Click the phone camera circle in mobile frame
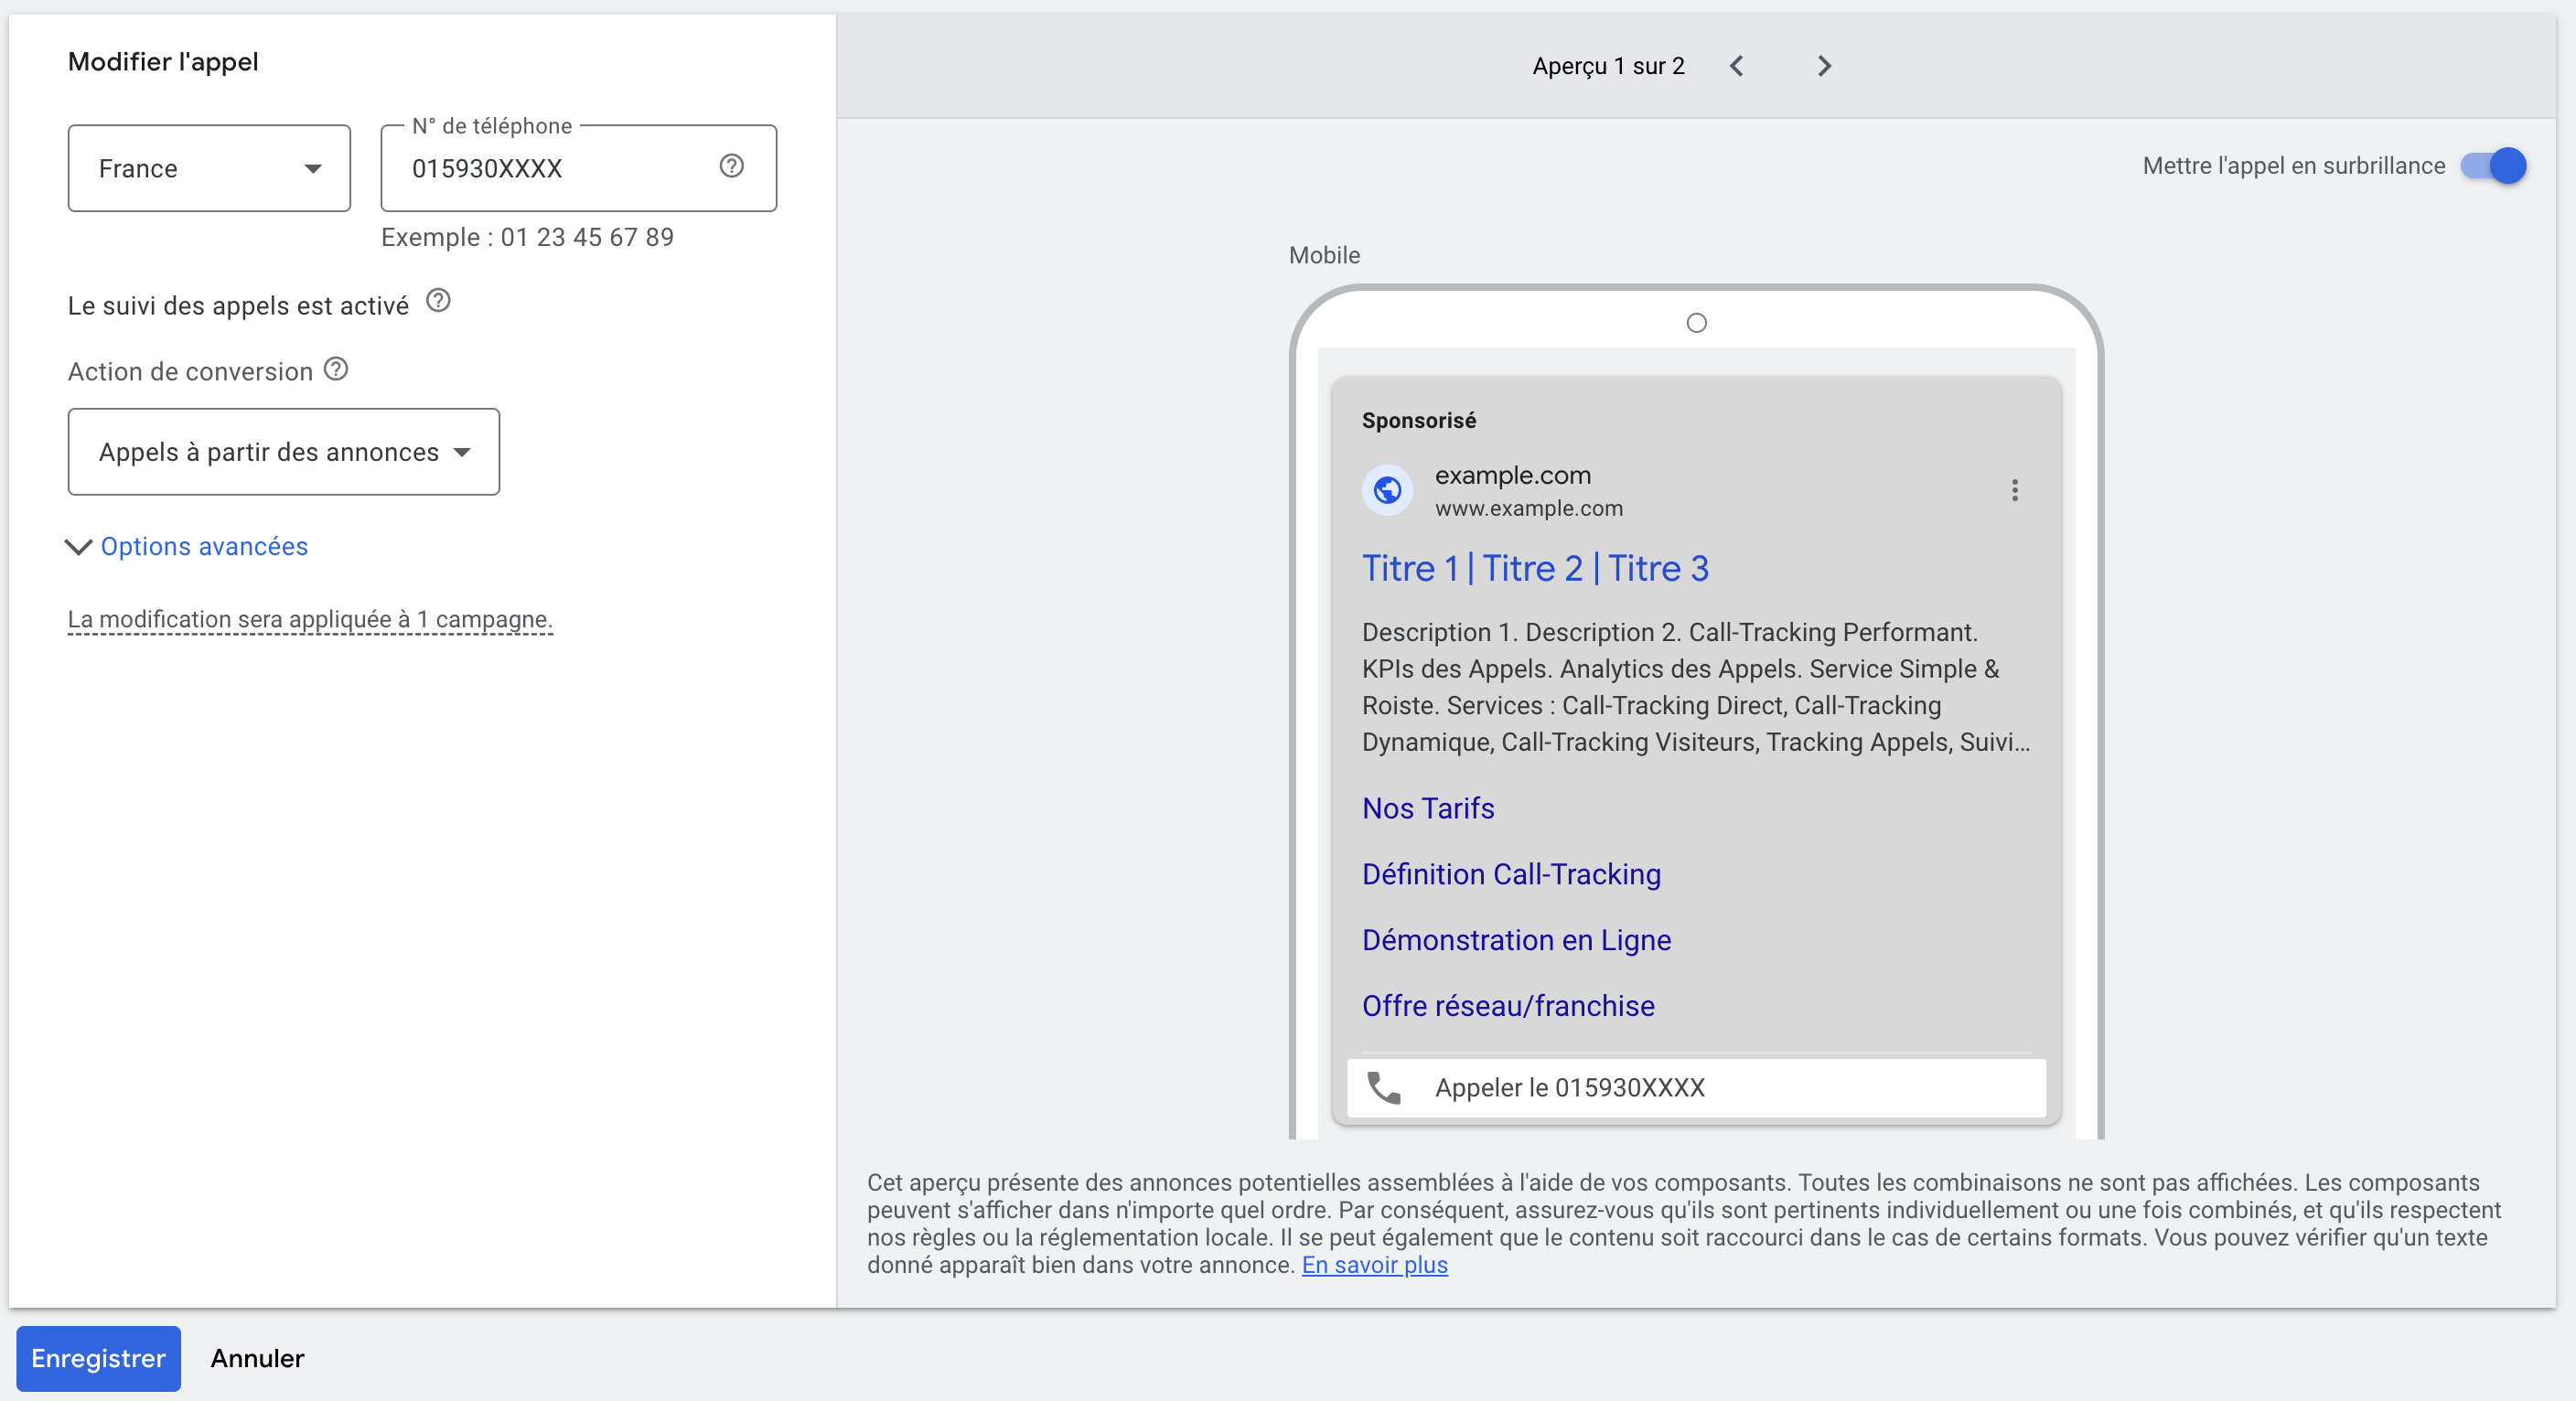 [x=1696, y=323]
